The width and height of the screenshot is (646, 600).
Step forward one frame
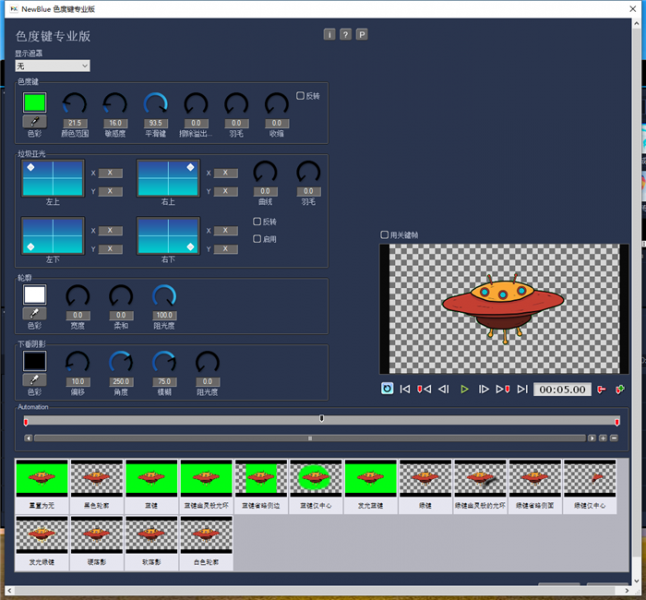point(483,389)
